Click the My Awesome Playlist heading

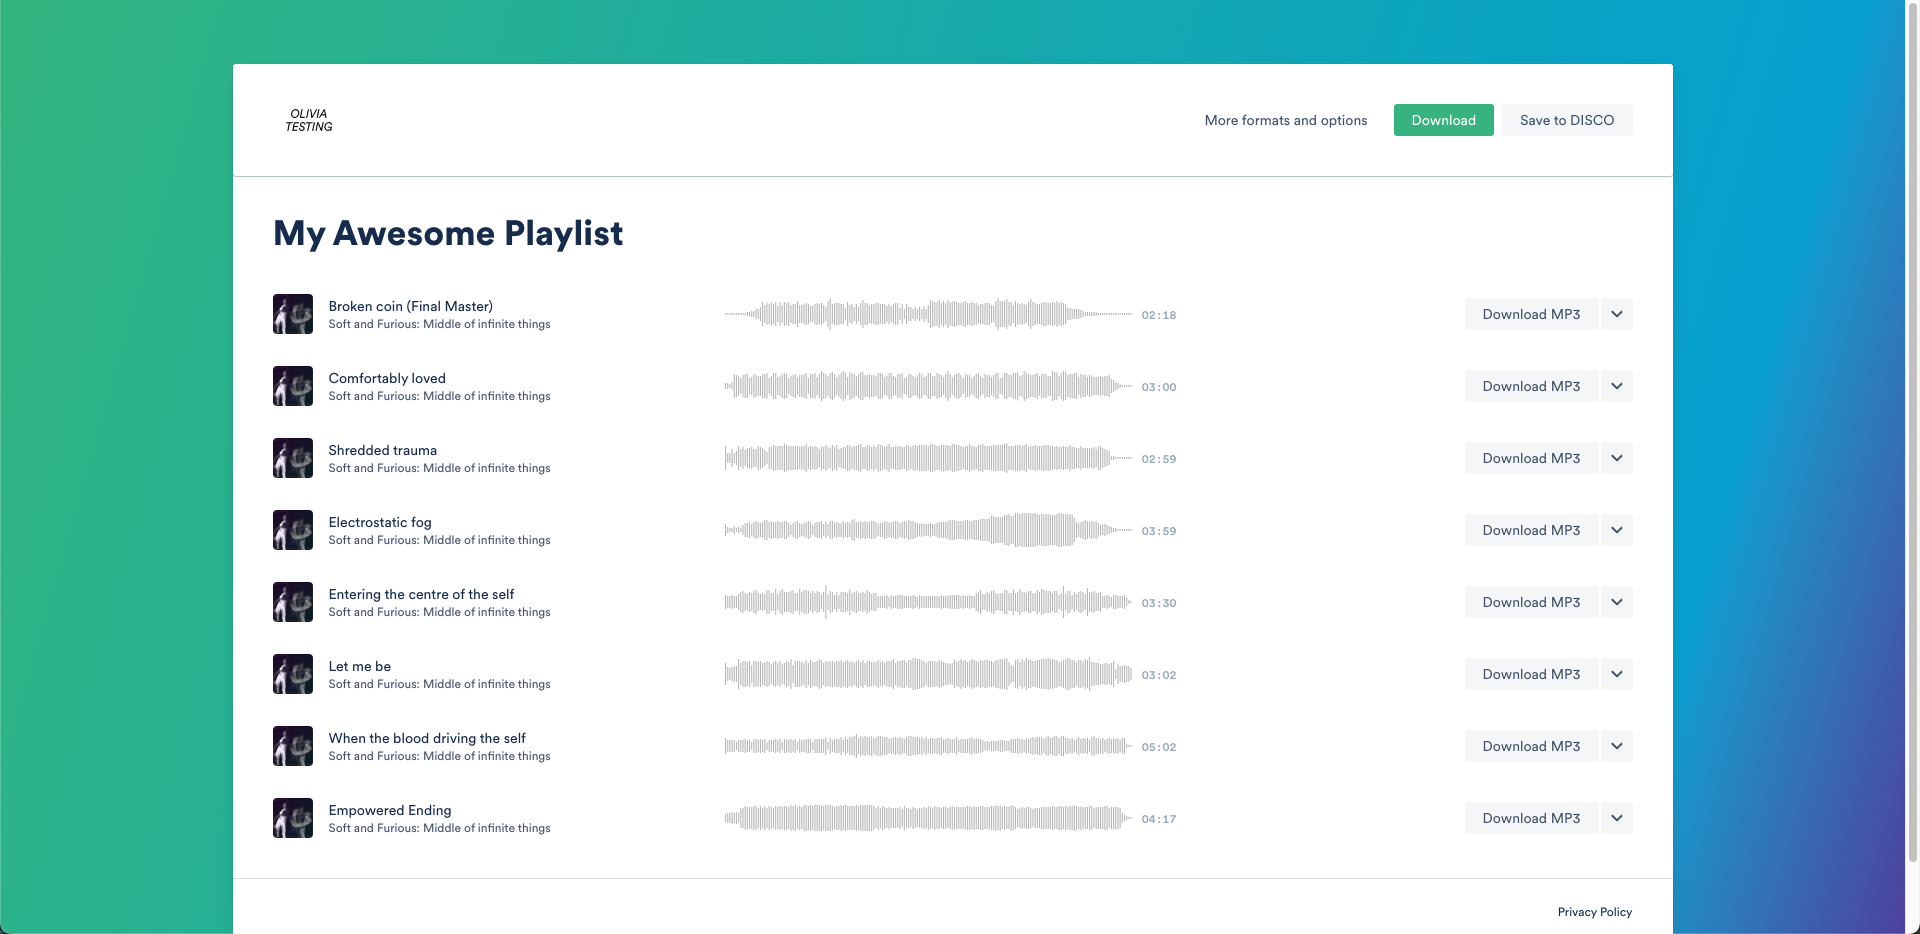coord(448,234)
